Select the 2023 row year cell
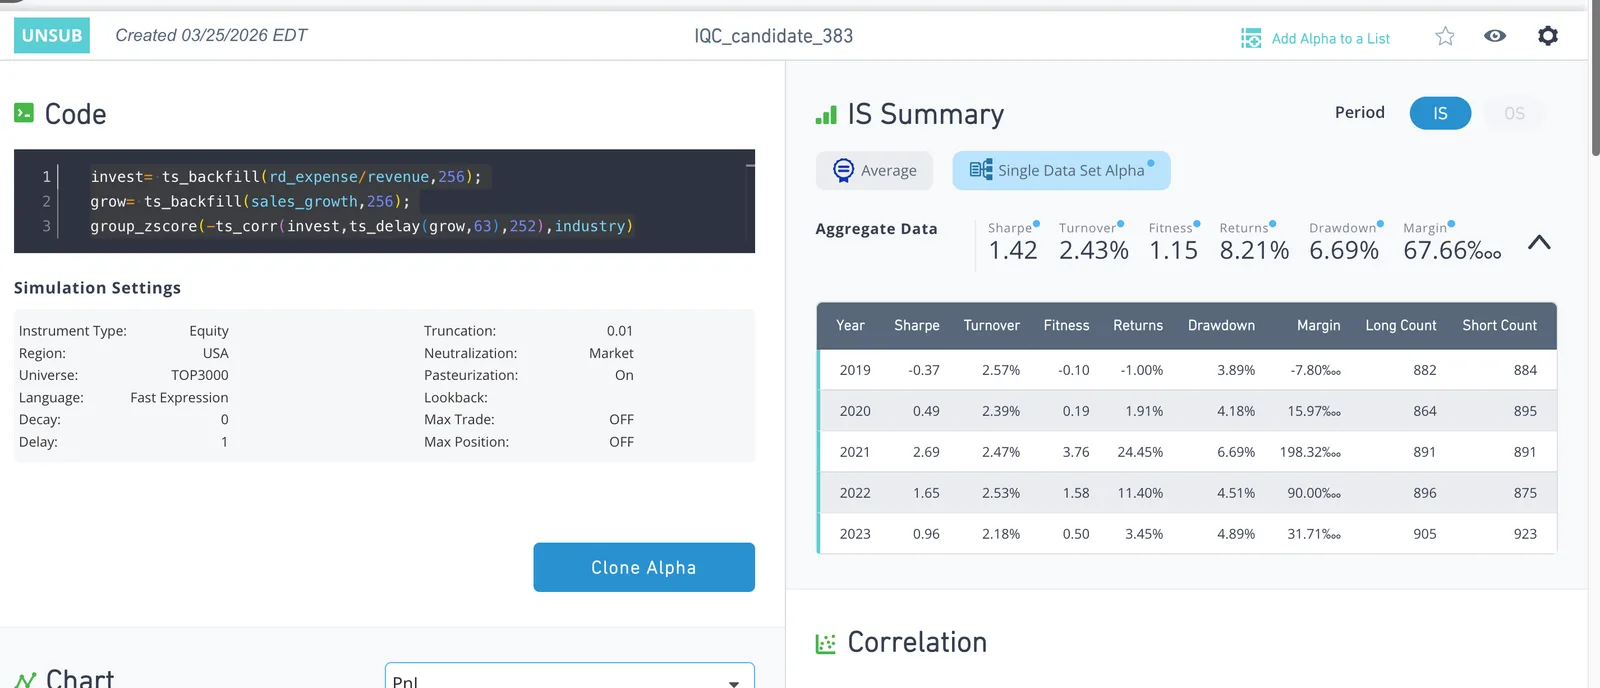Viewport: 1600px width, 688px height. point(855,534)
